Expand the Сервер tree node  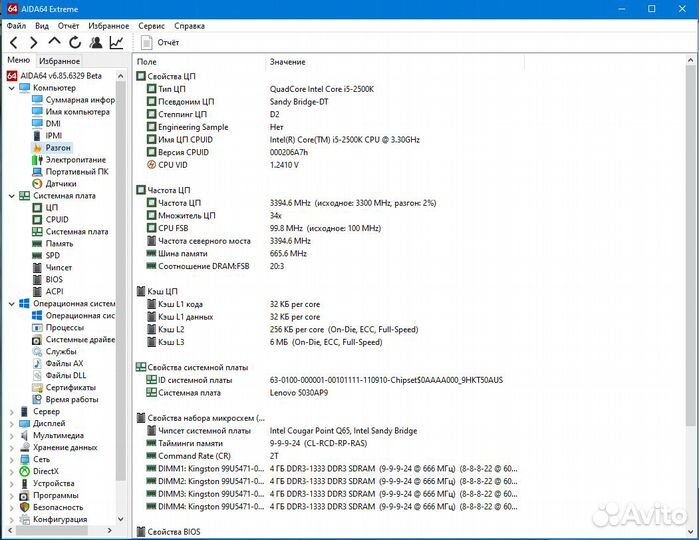pyautogui.click(x=12, y=412)
